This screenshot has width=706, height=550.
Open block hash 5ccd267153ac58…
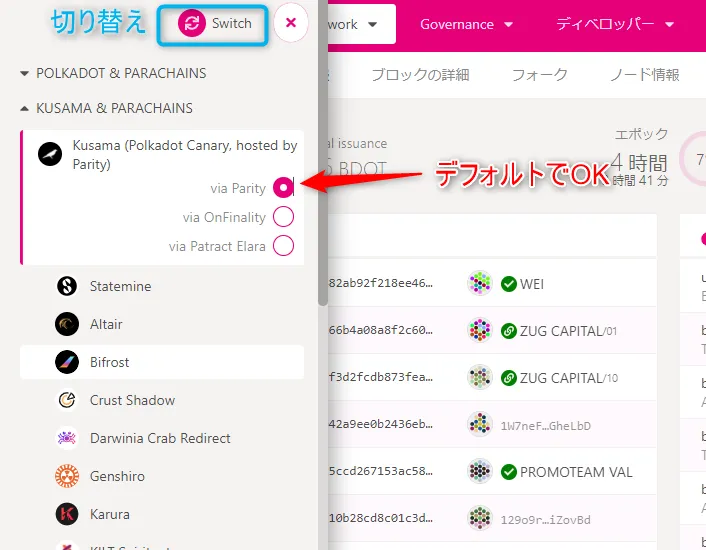pyautogui.click(x=380, y=471)
